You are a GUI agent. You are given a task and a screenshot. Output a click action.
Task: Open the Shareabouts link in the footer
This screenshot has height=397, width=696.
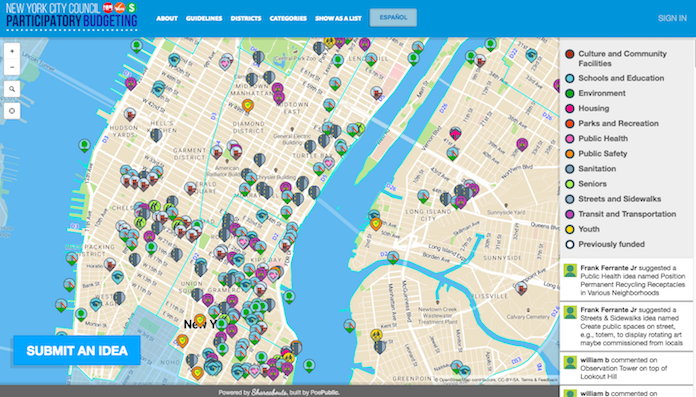[269, 392]
